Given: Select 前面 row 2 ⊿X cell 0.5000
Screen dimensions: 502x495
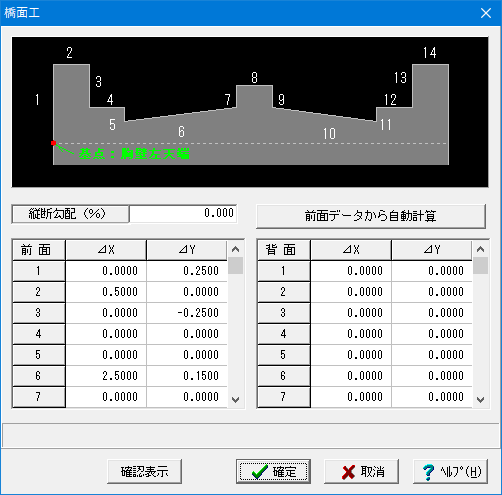Looking at the screenshot, I should point(106,292).
